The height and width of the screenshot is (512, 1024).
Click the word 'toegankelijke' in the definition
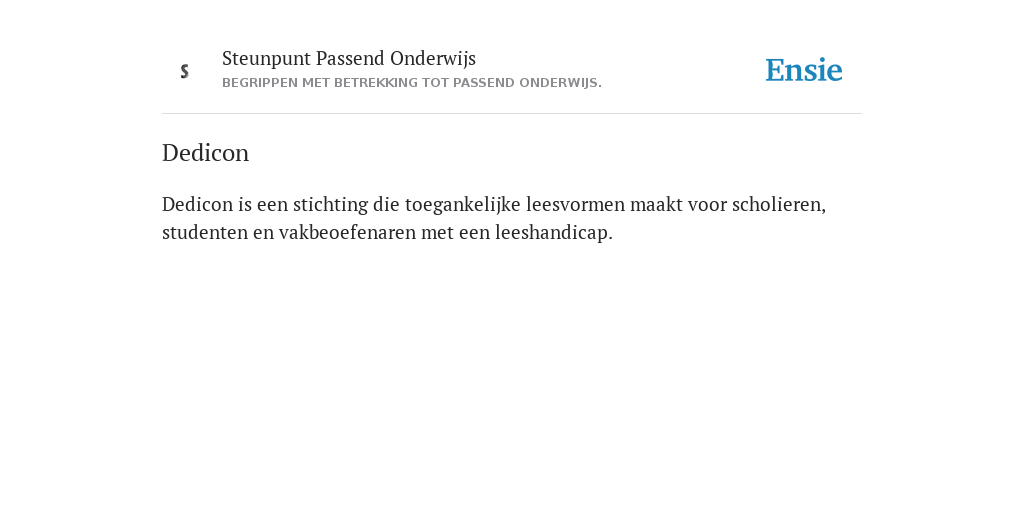(462, 204)
